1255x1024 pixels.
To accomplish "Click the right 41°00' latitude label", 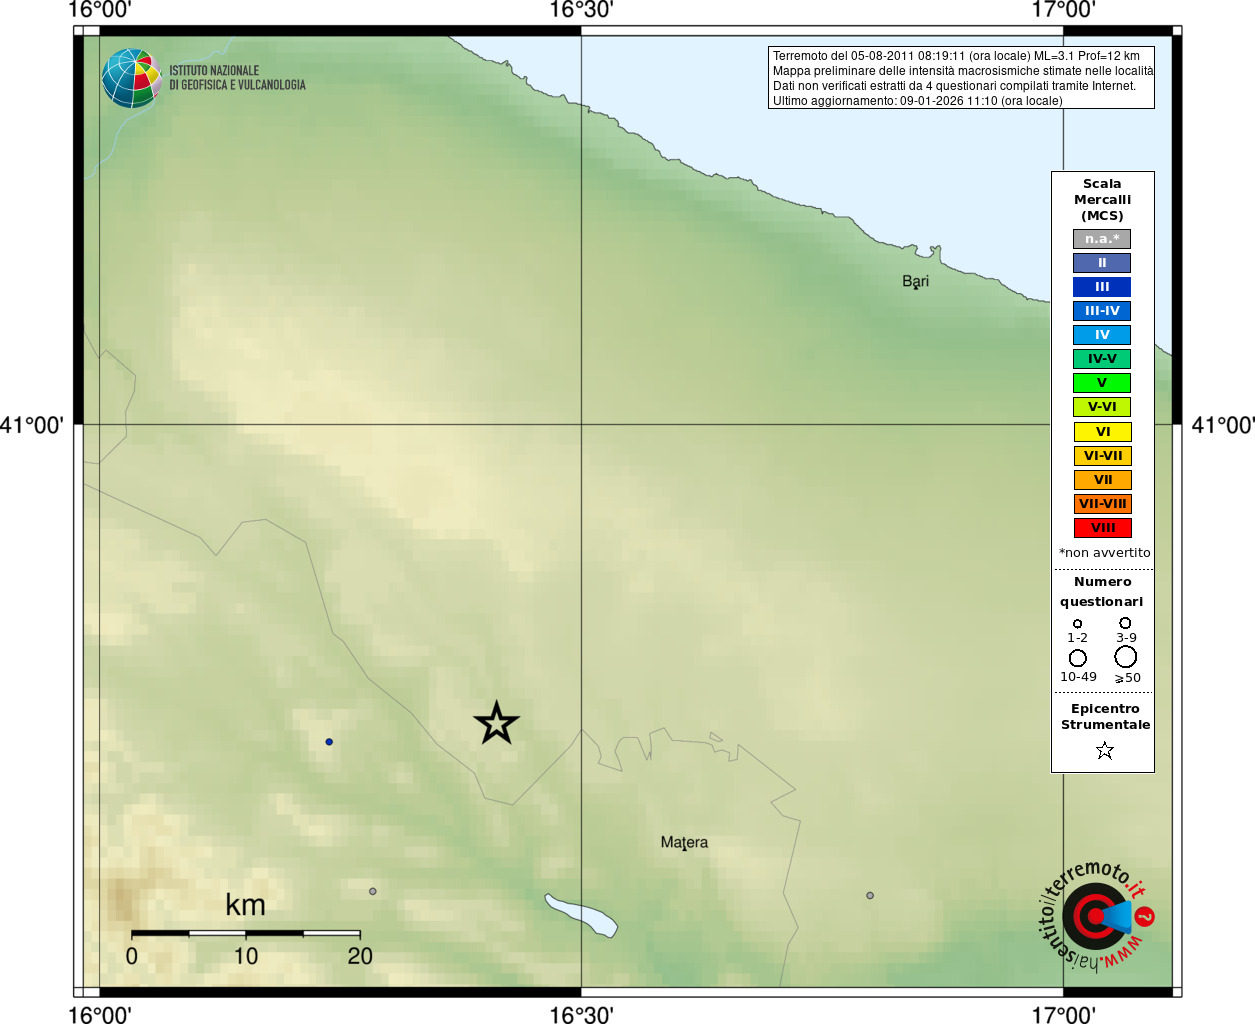I will [1222, 425].
